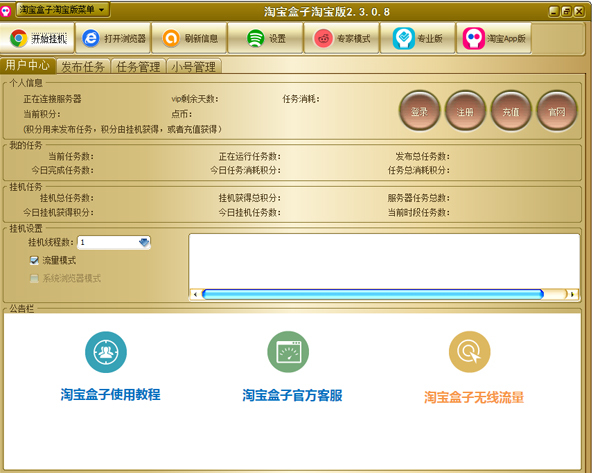Click the 当前积分 label

point(42,114)
